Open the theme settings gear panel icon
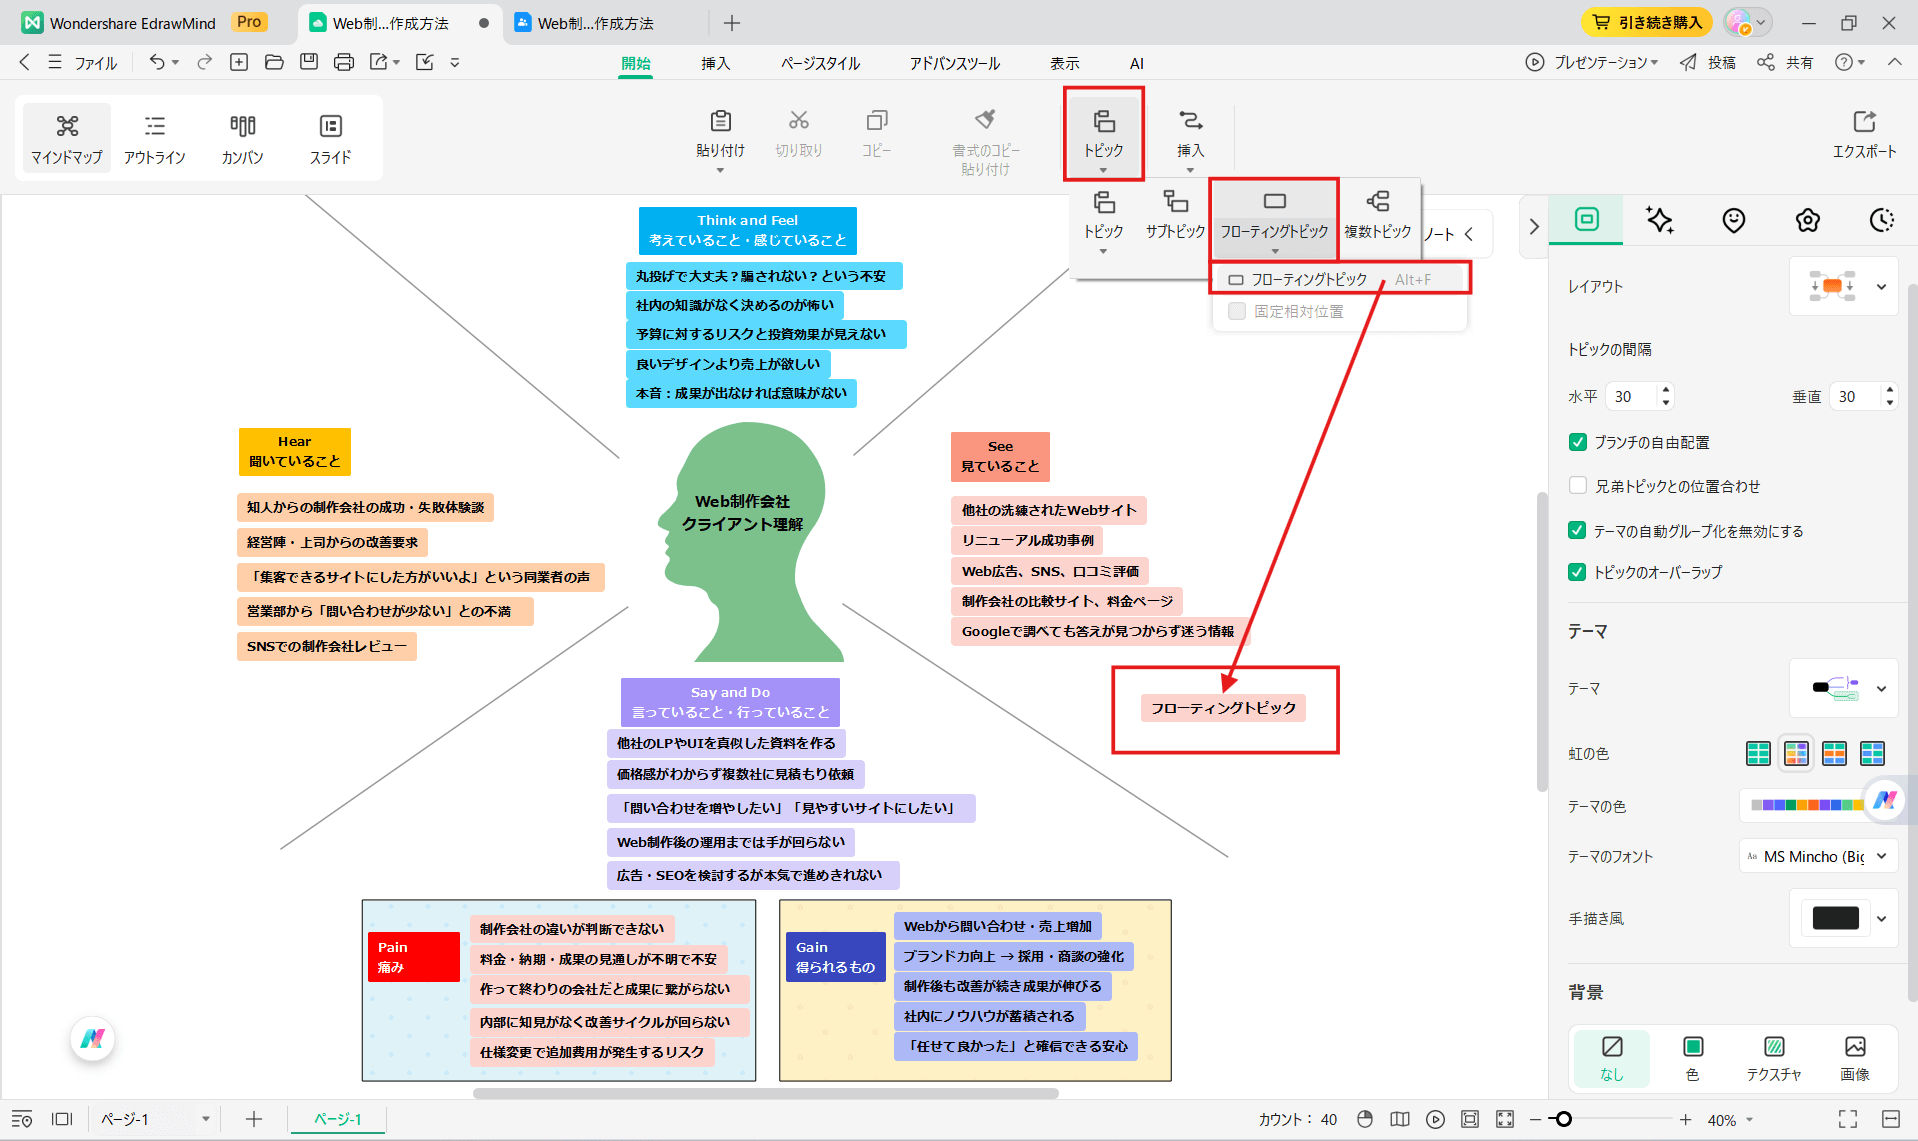 [x=1807, y=220]
